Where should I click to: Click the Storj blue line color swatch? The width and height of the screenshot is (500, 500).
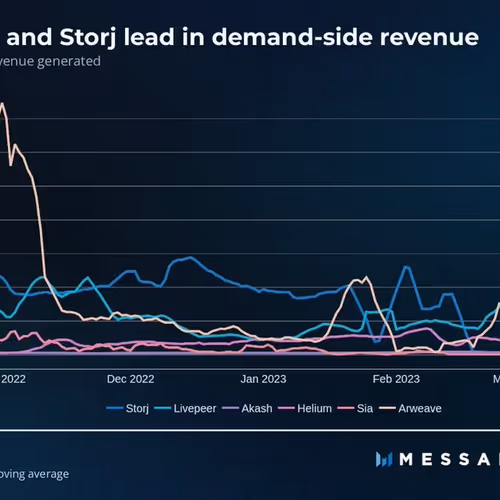coord(115,408)
